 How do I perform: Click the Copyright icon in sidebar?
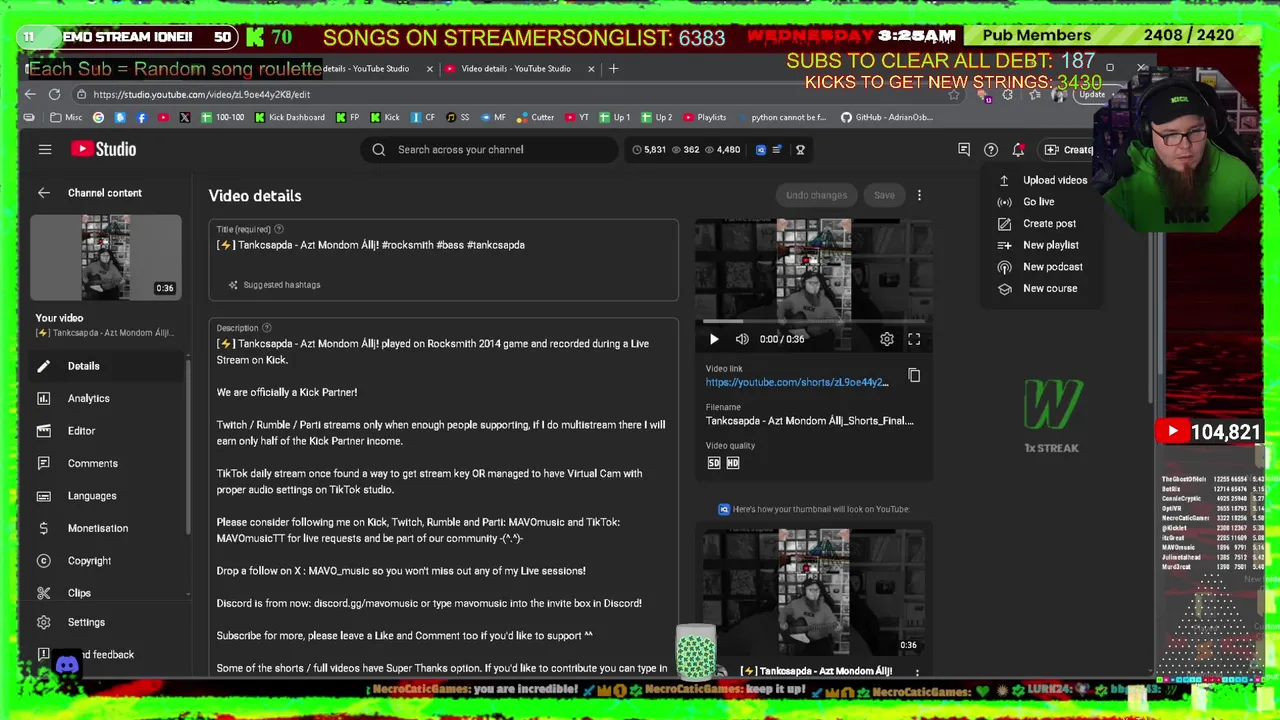click(x=43, y=561)
